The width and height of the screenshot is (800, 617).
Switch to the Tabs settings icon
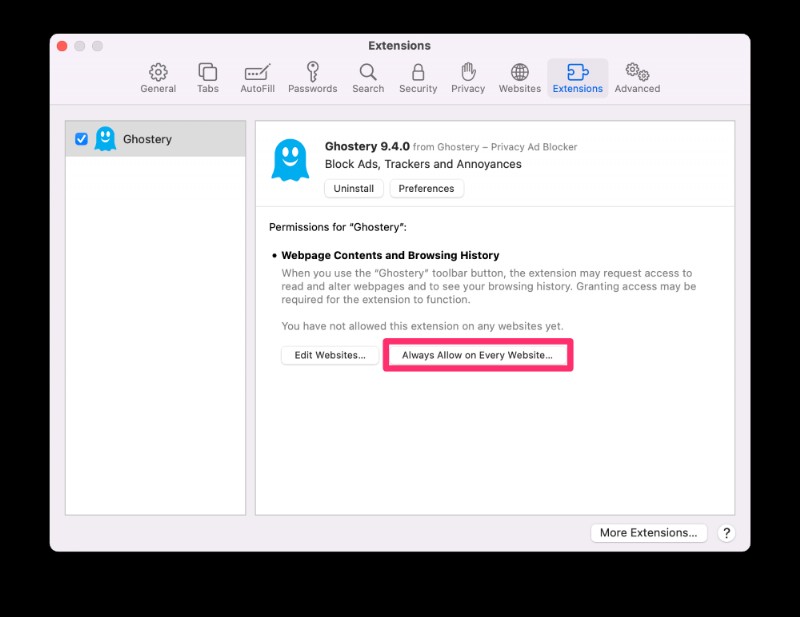point(207,78)
